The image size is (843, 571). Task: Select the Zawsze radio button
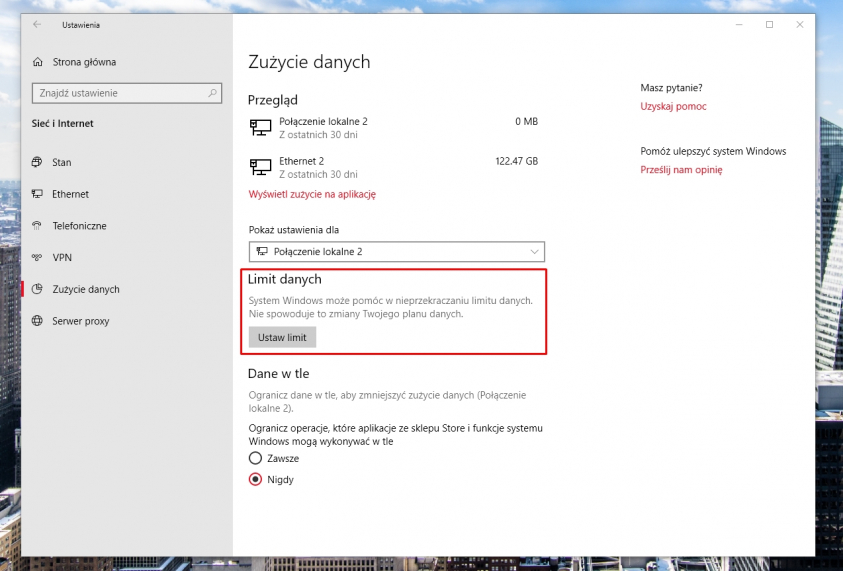pos(255,458)
